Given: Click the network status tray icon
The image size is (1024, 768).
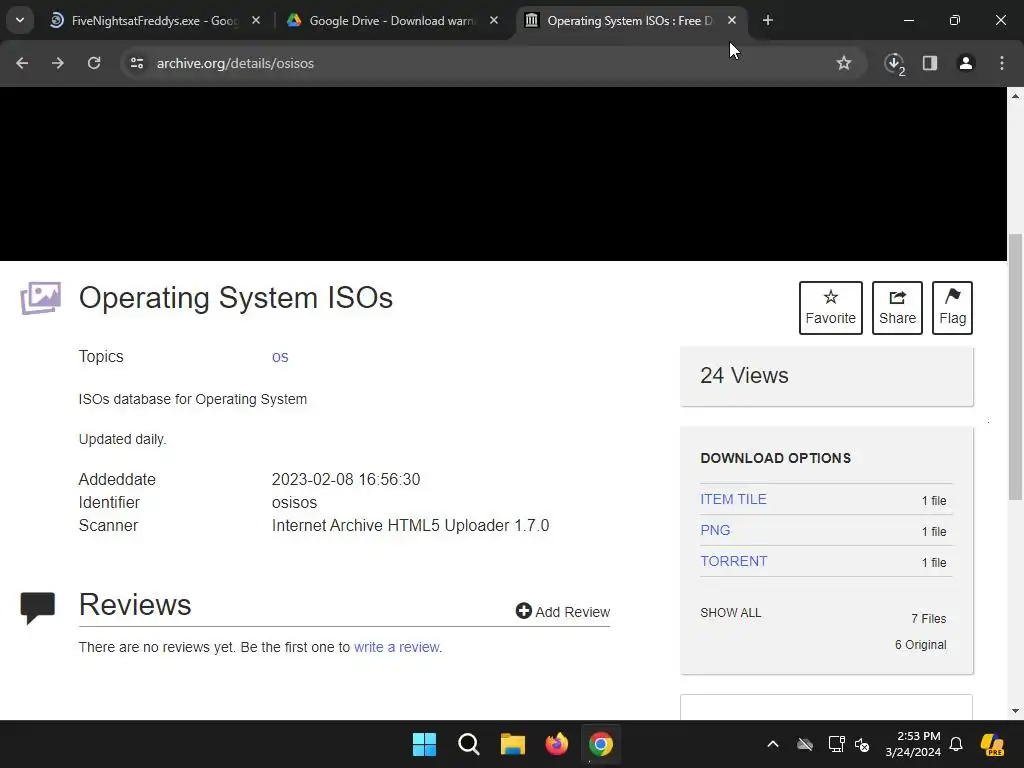Looking at the screenshot, I should click(x=836, y=744).
